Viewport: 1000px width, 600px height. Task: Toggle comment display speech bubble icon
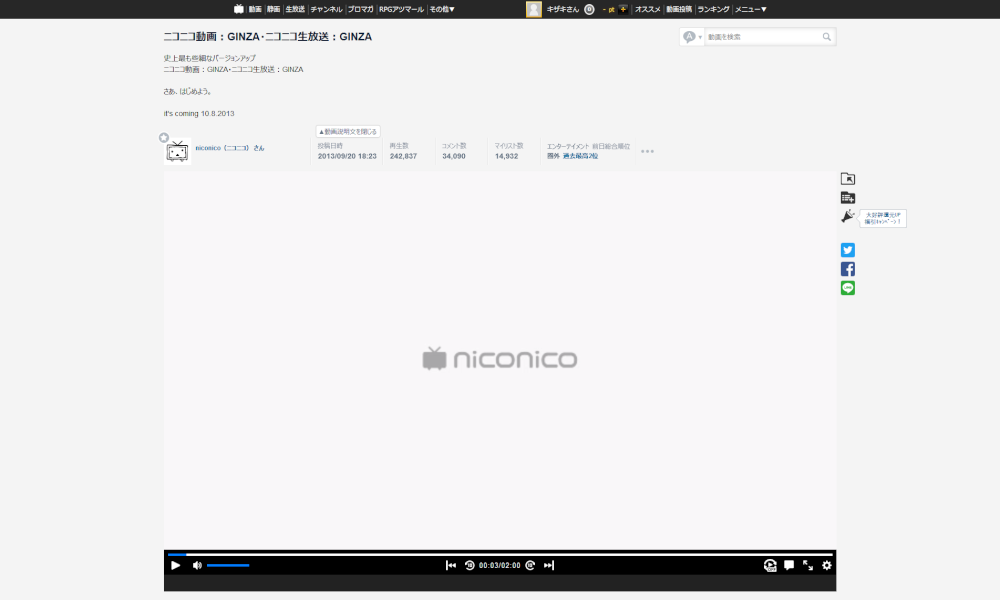(x=789, y=566)
